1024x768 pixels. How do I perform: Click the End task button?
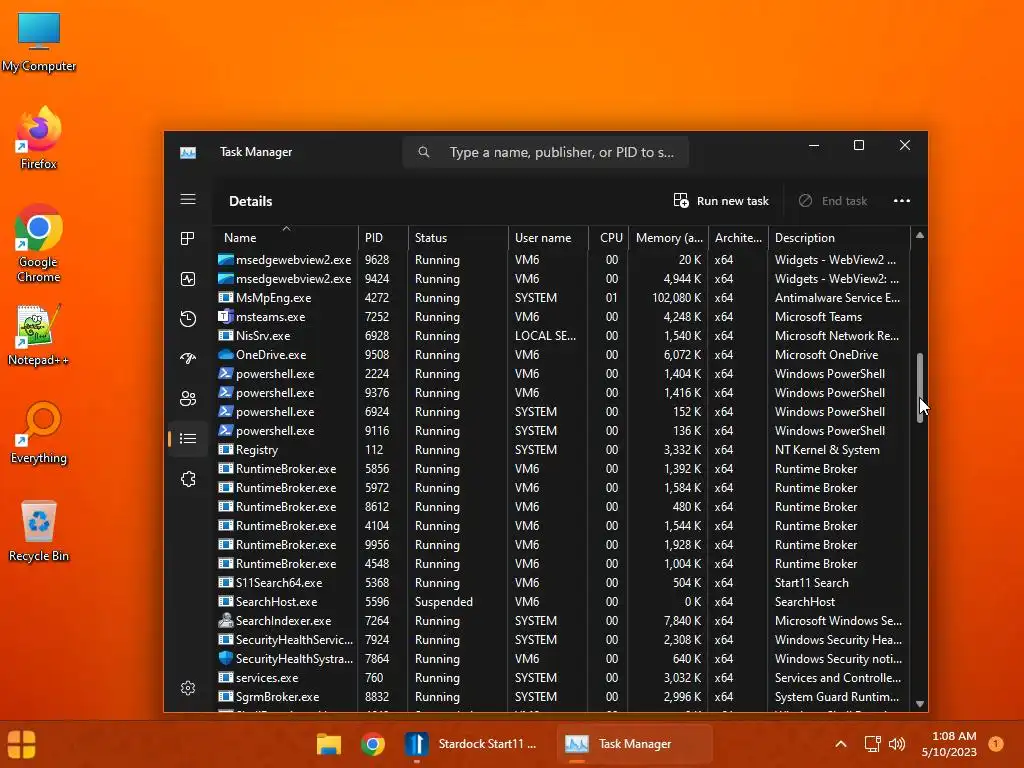(833, 200)
